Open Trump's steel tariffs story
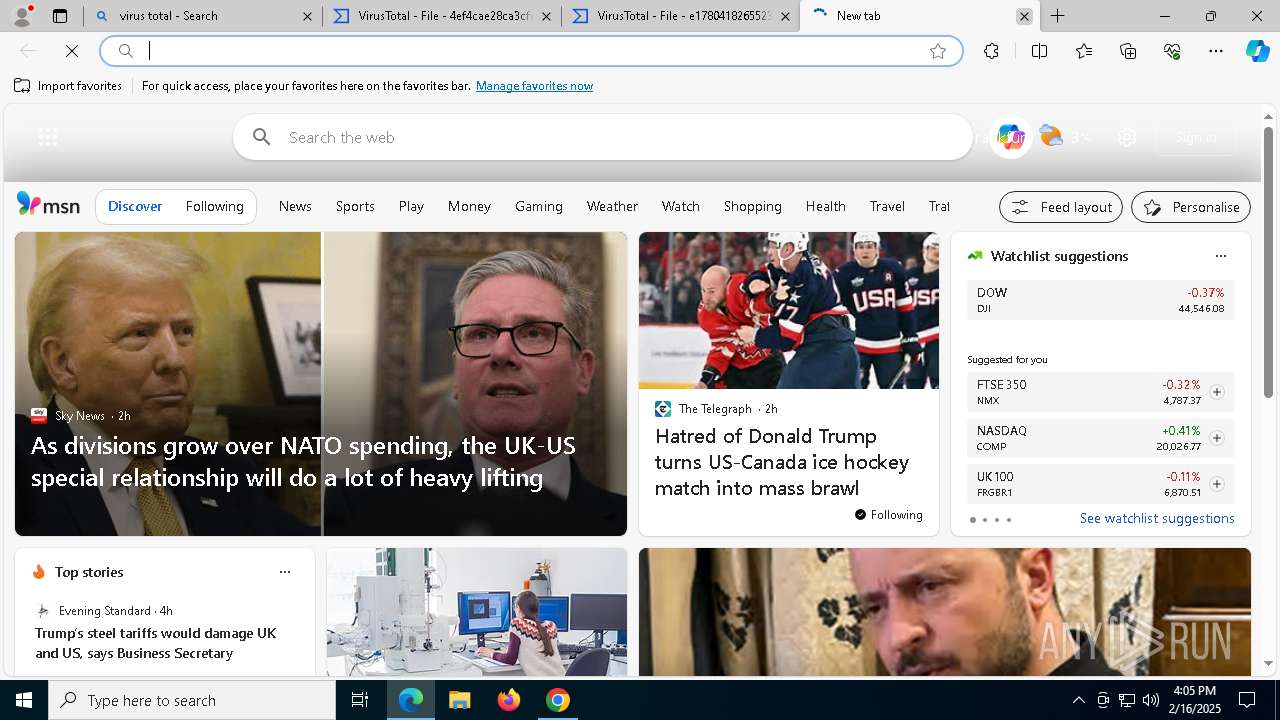This screenshot has width=1280, height=720. click(156, 643)
